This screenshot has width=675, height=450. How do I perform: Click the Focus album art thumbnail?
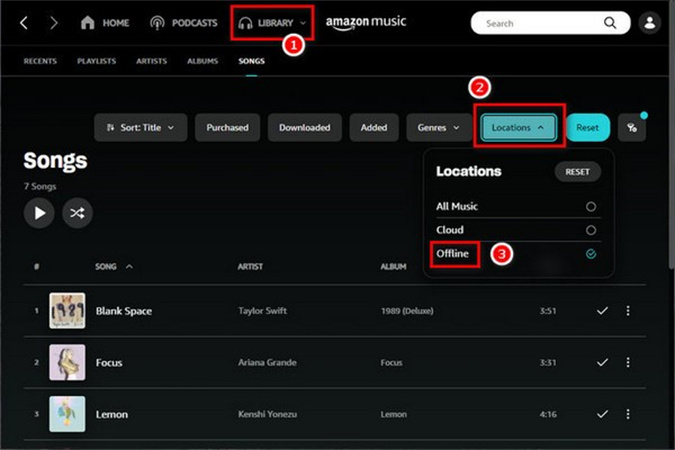[67, 362]
